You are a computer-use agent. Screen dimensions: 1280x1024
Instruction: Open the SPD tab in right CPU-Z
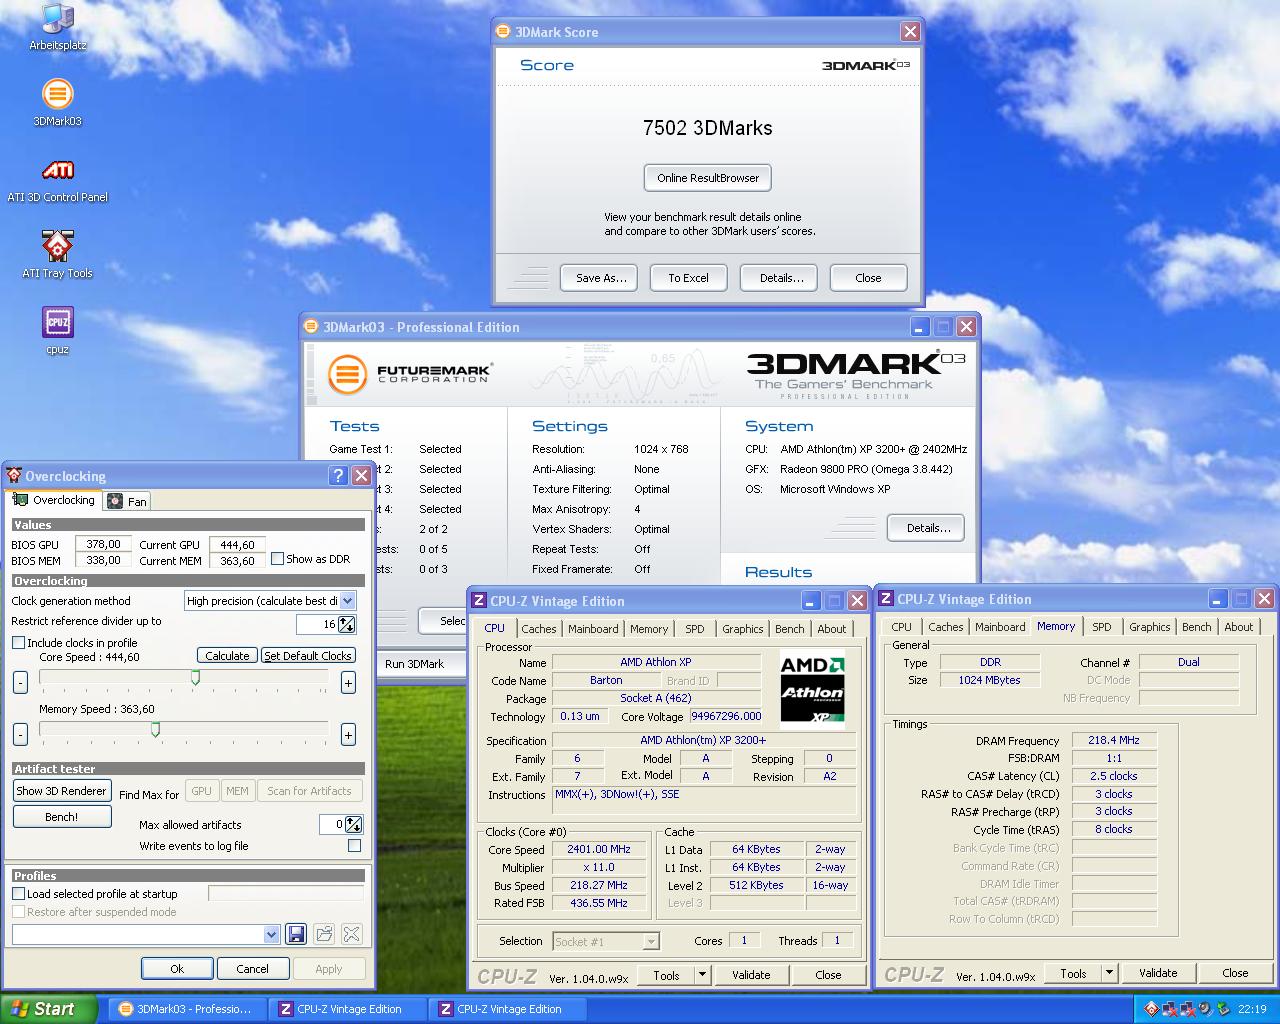1101,627
